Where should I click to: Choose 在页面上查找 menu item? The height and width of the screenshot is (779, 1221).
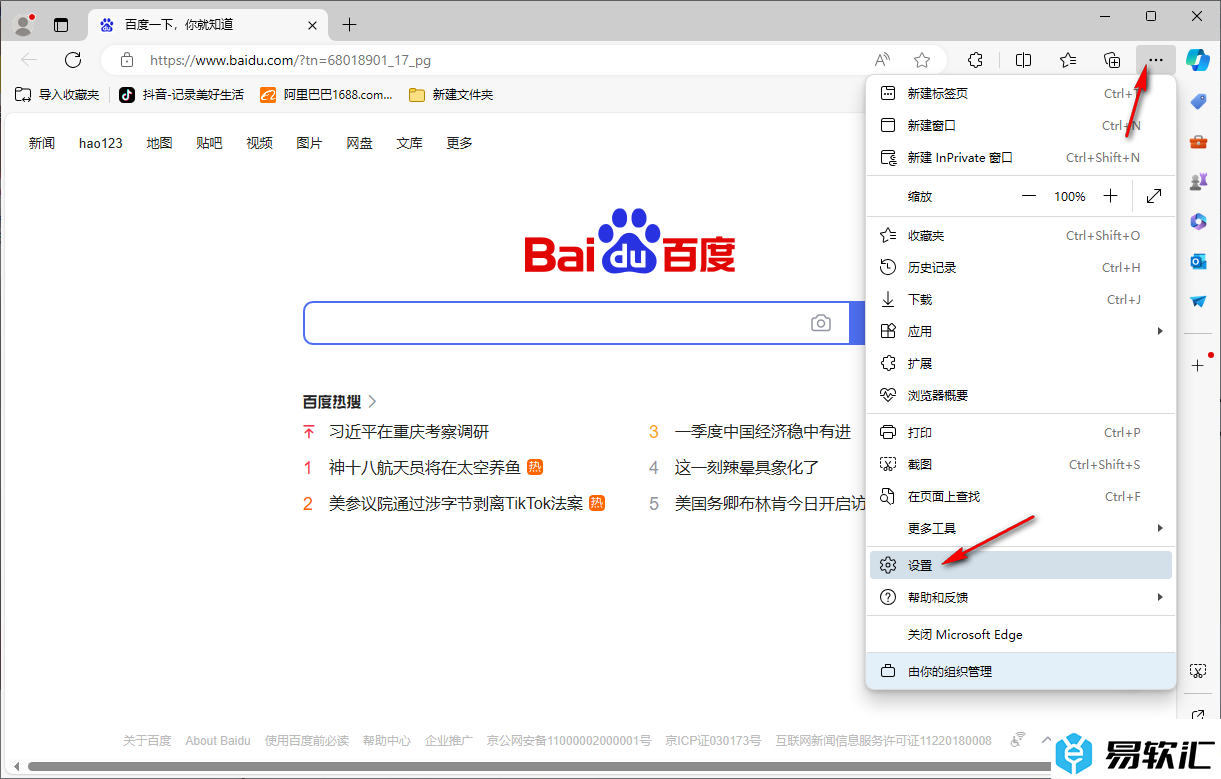click(1020, 496)
